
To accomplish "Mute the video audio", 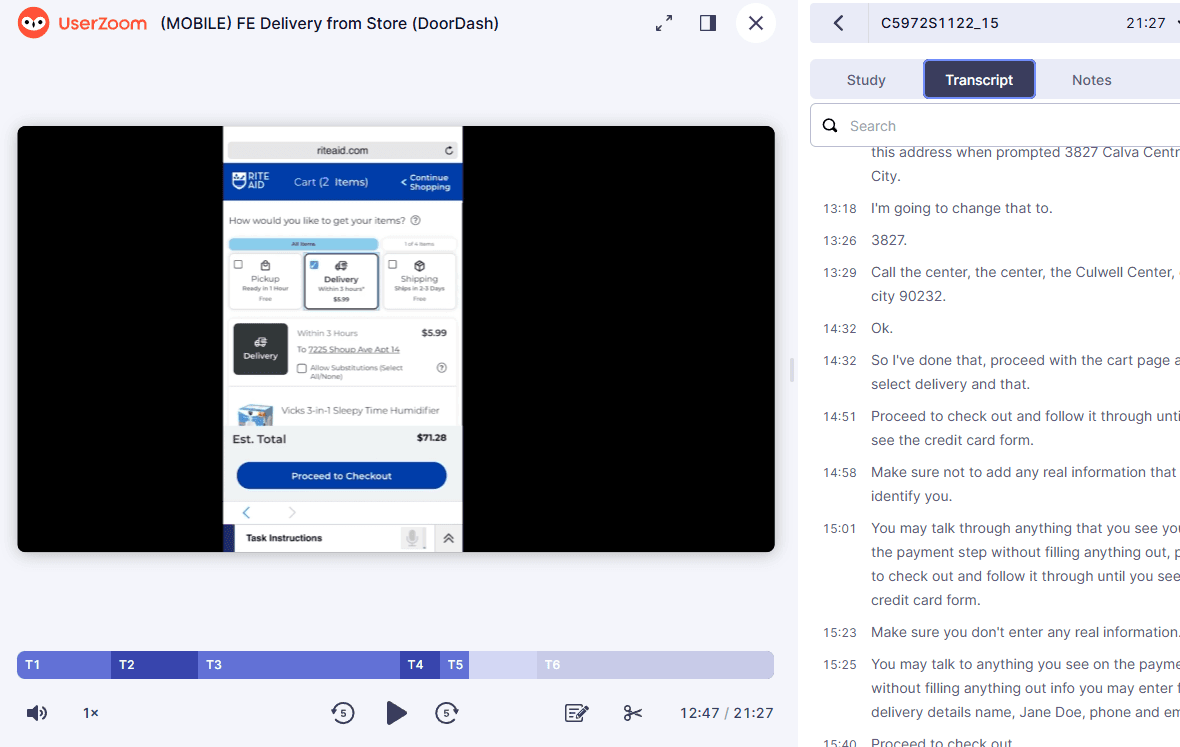I will click(36, 713).
